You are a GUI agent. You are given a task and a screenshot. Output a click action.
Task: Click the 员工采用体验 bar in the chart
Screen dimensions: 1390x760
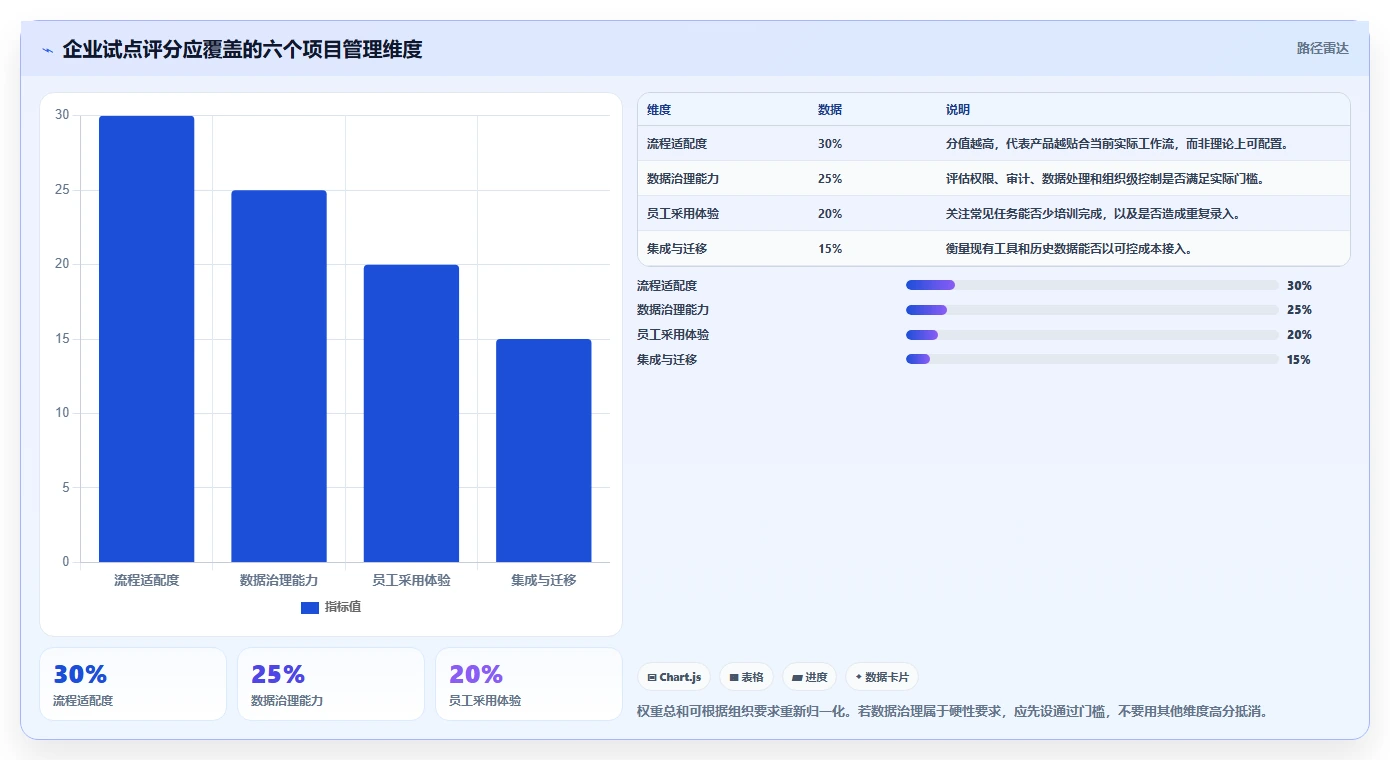click(411, 413)
